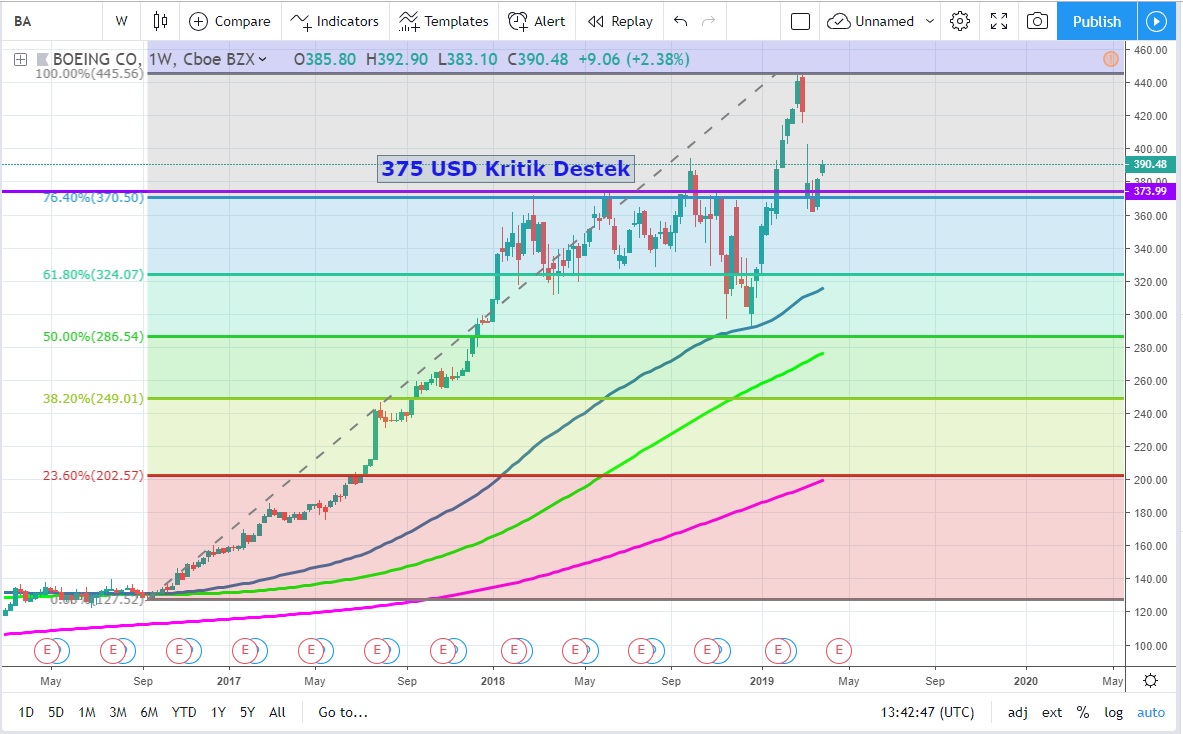Screen dimensions: 1183x734
Task: Click the Publish button
Action: point(1096,21)
